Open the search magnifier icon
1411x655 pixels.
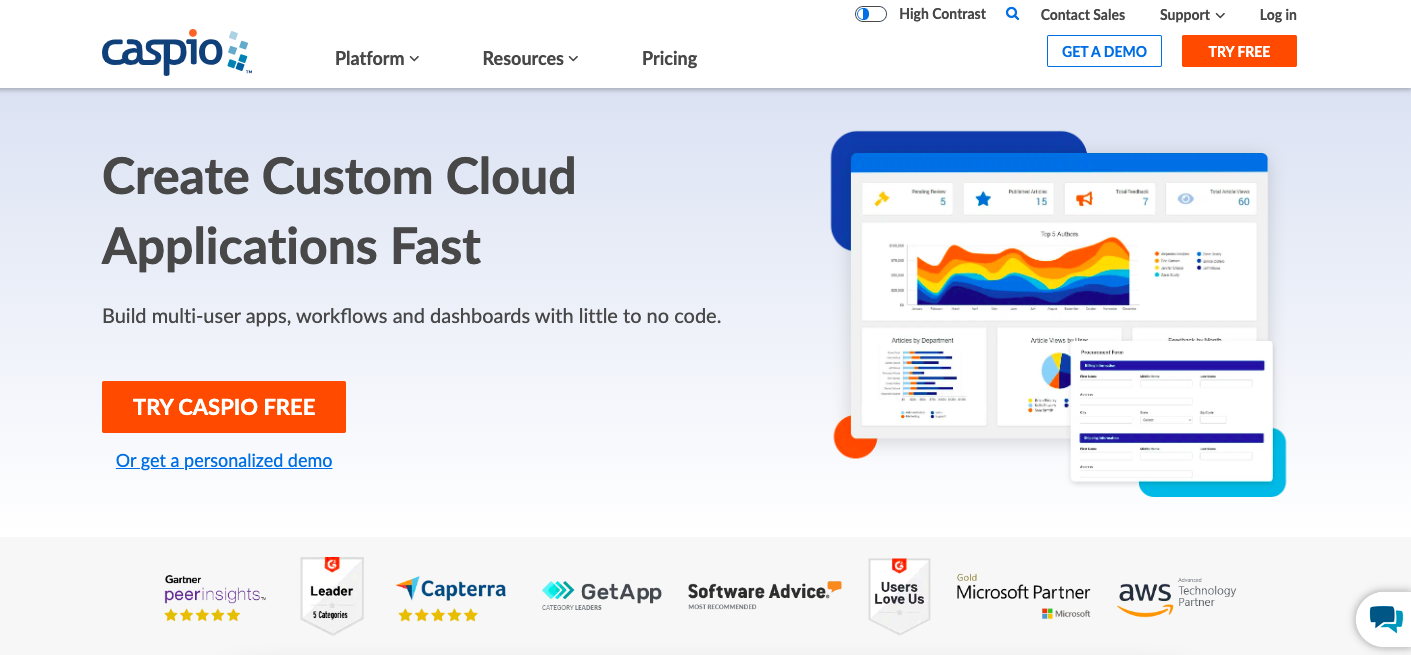click(1013, 14)
